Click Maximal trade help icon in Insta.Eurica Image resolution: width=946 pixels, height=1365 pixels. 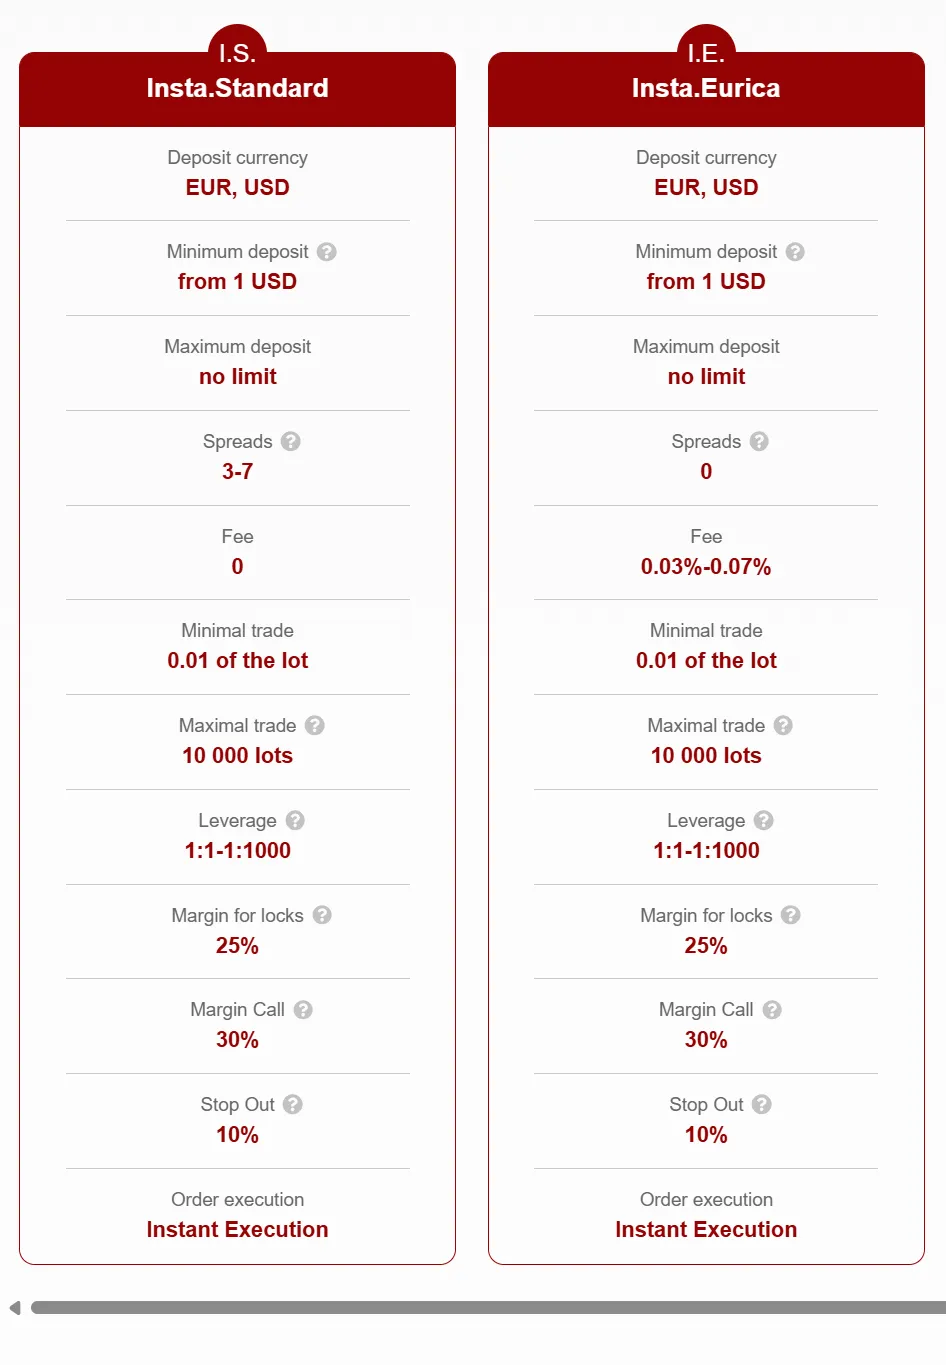(x=784, y=725)
